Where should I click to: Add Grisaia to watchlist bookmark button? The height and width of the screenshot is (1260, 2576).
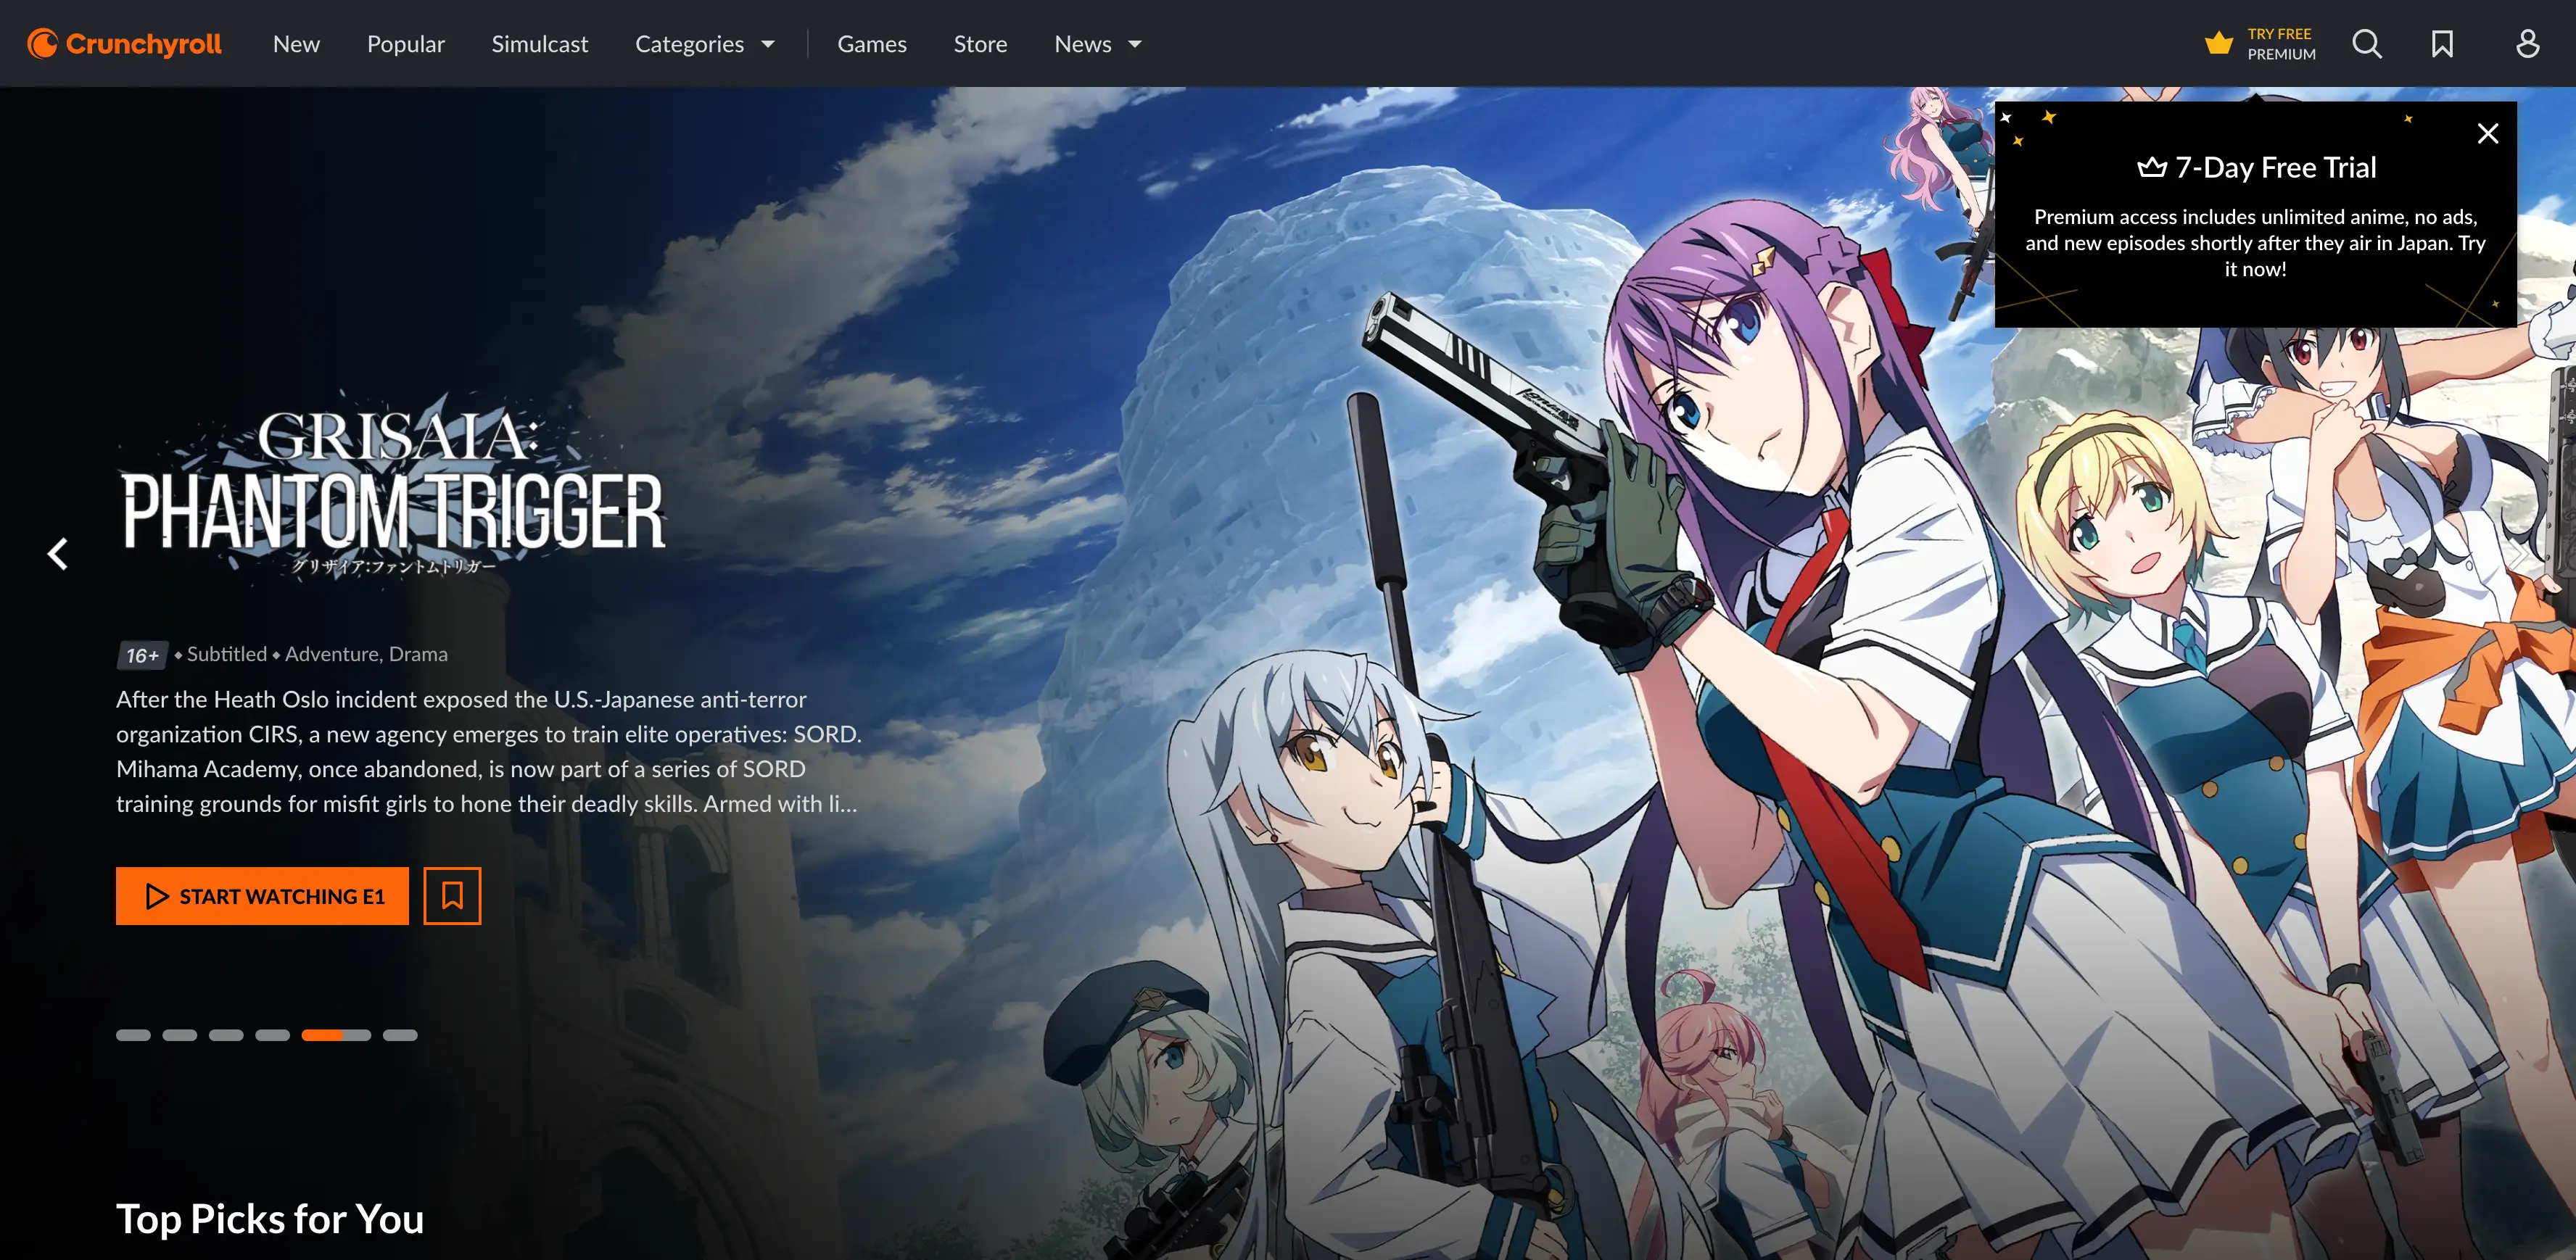[452, 895]
